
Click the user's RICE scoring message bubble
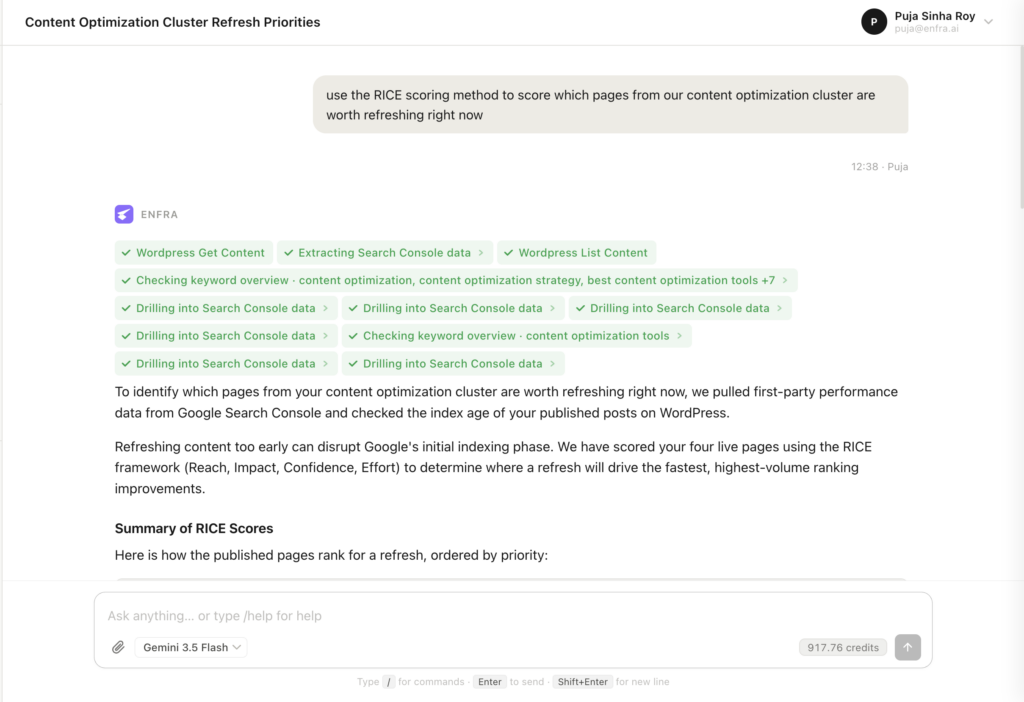(610, 104)
